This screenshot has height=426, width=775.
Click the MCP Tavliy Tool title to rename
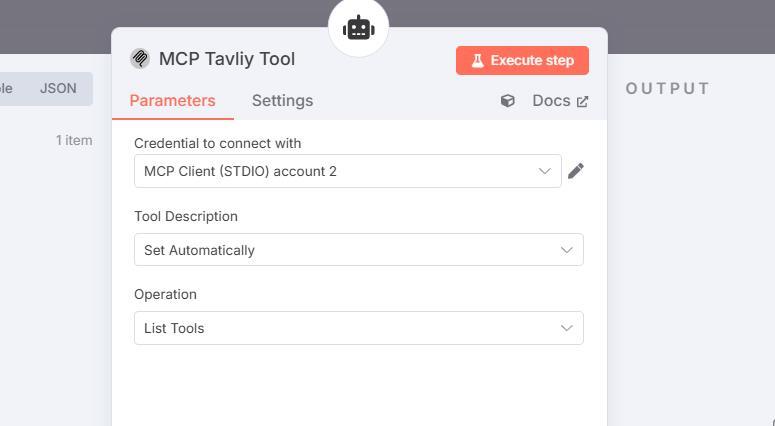pos(227,59)
